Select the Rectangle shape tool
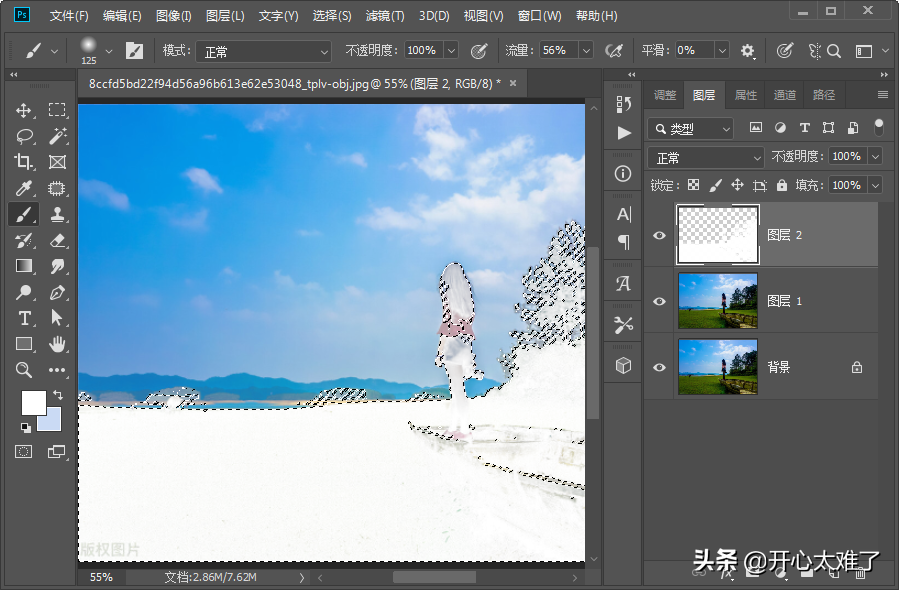Viewport: 899px width, 590px height. coord(24,344)
